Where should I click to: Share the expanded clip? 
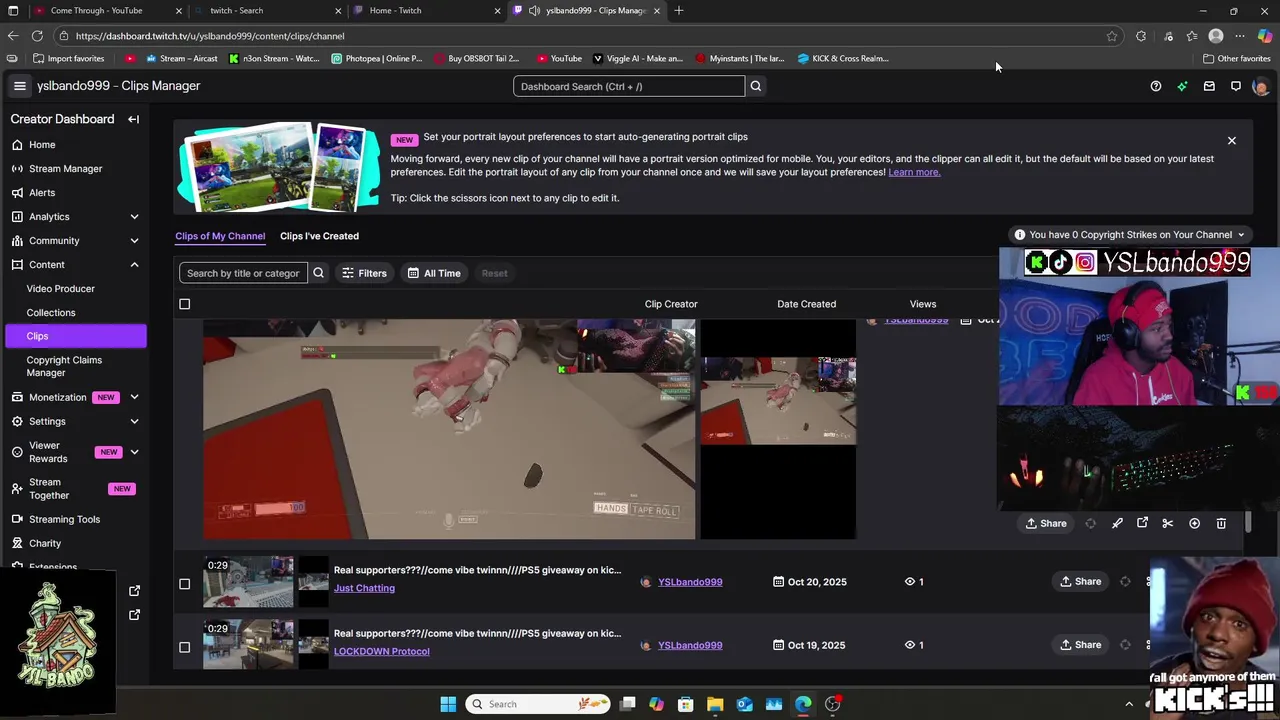click(x=1046, y=523)
